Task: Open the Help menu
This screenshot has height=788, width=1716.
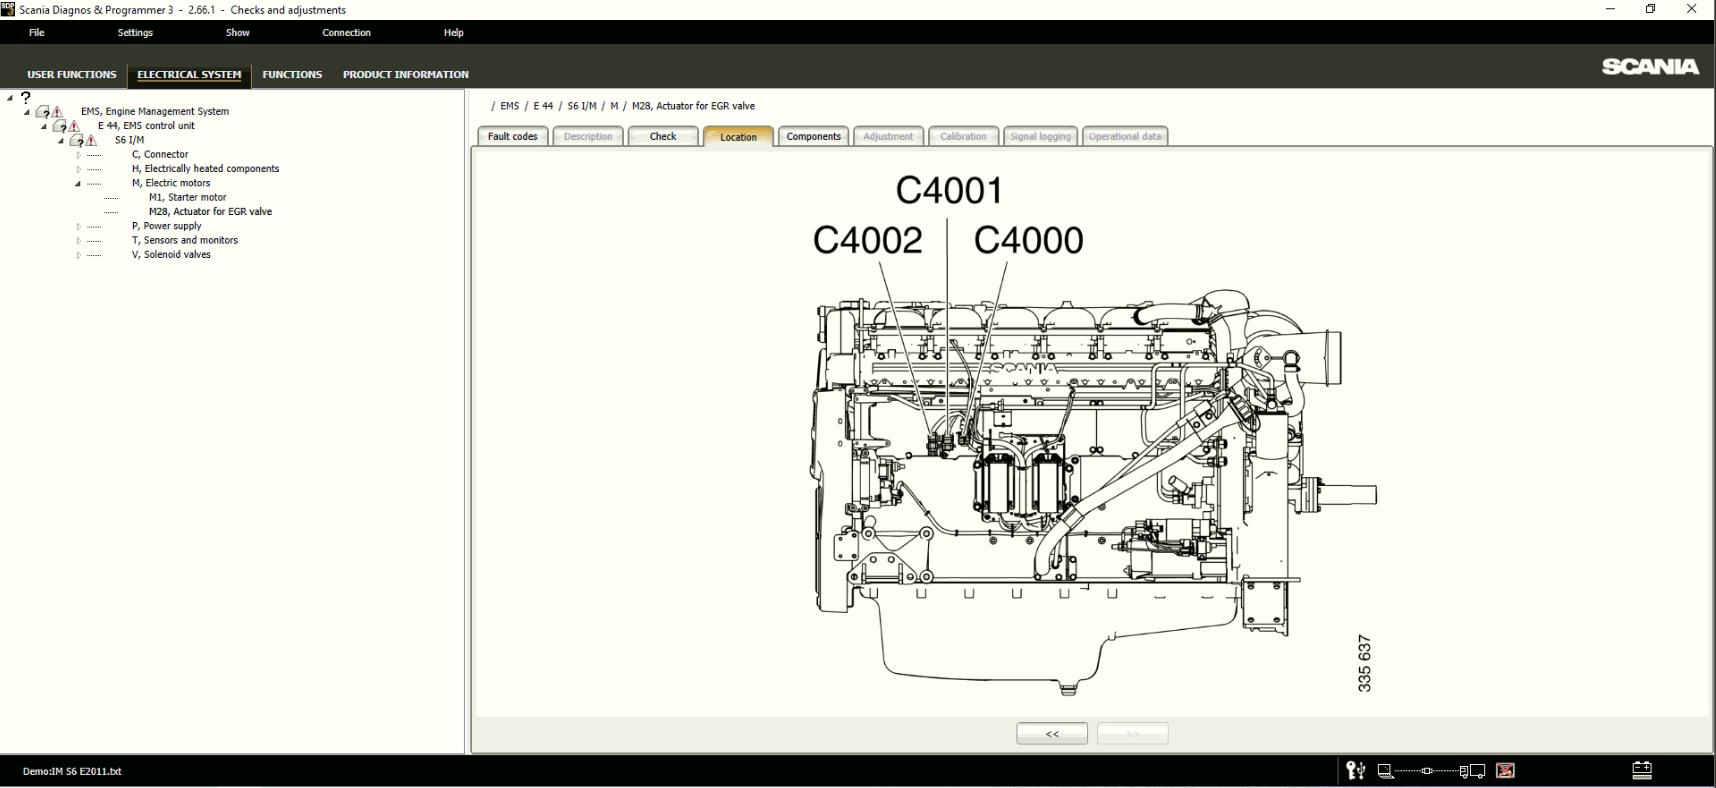Action: (453, 33)
